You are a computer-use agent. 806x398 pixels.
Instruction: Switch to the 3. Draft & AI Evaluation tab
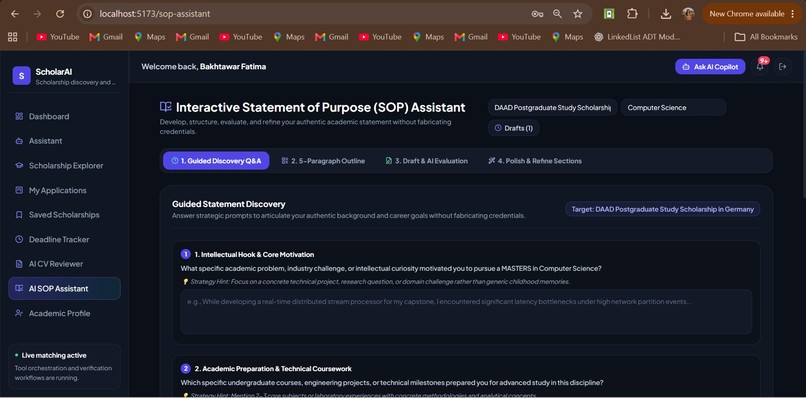coord(427,161)
